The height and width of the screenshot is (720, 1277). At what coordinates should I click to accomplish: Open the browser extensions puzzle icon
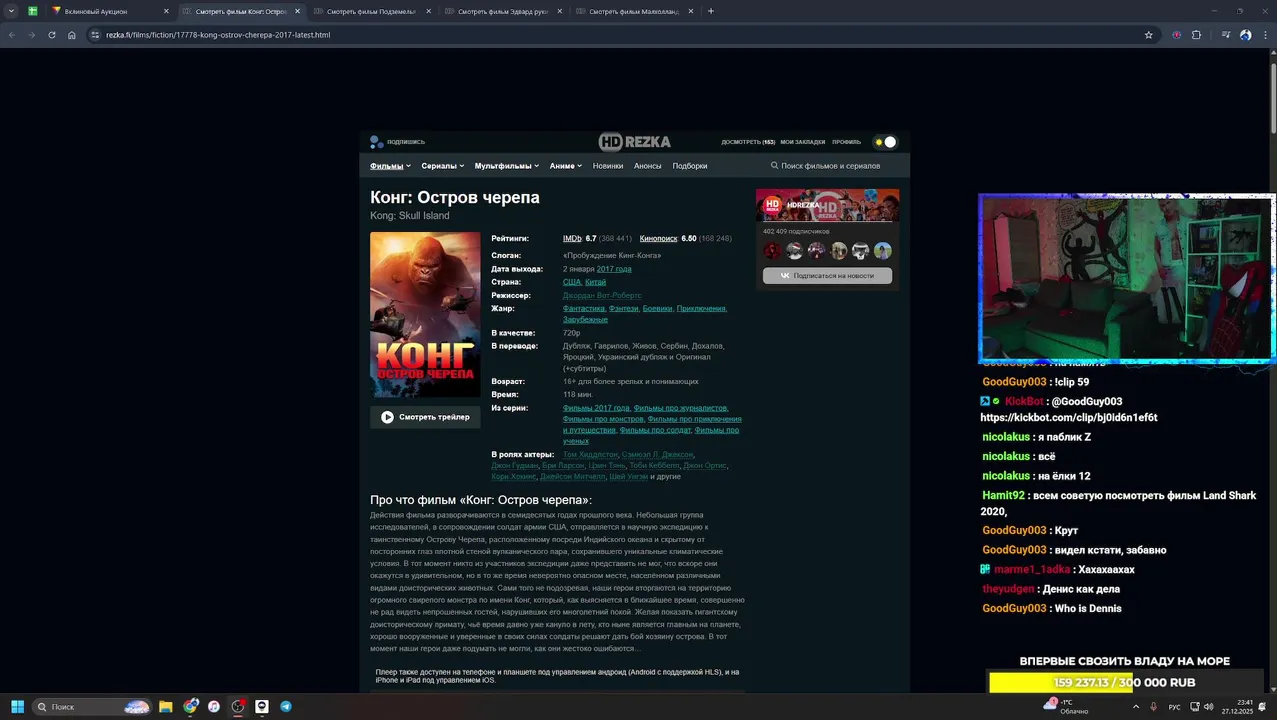pos(1196,35)
